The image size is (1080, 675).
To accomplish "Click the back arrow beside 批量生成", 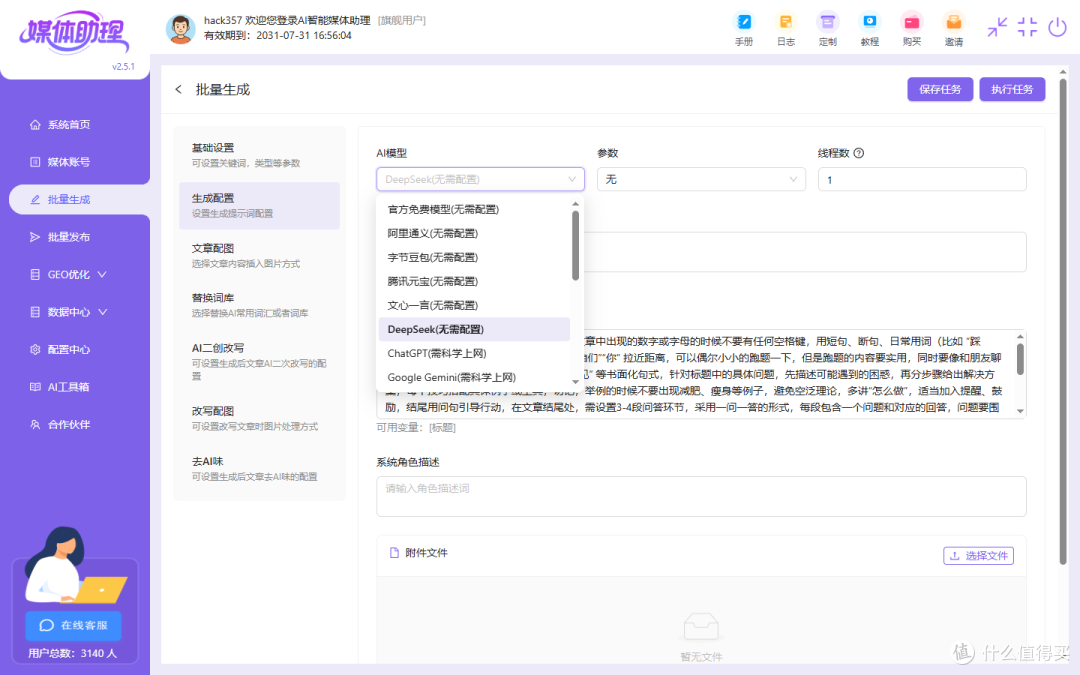I will coord(178,90).
